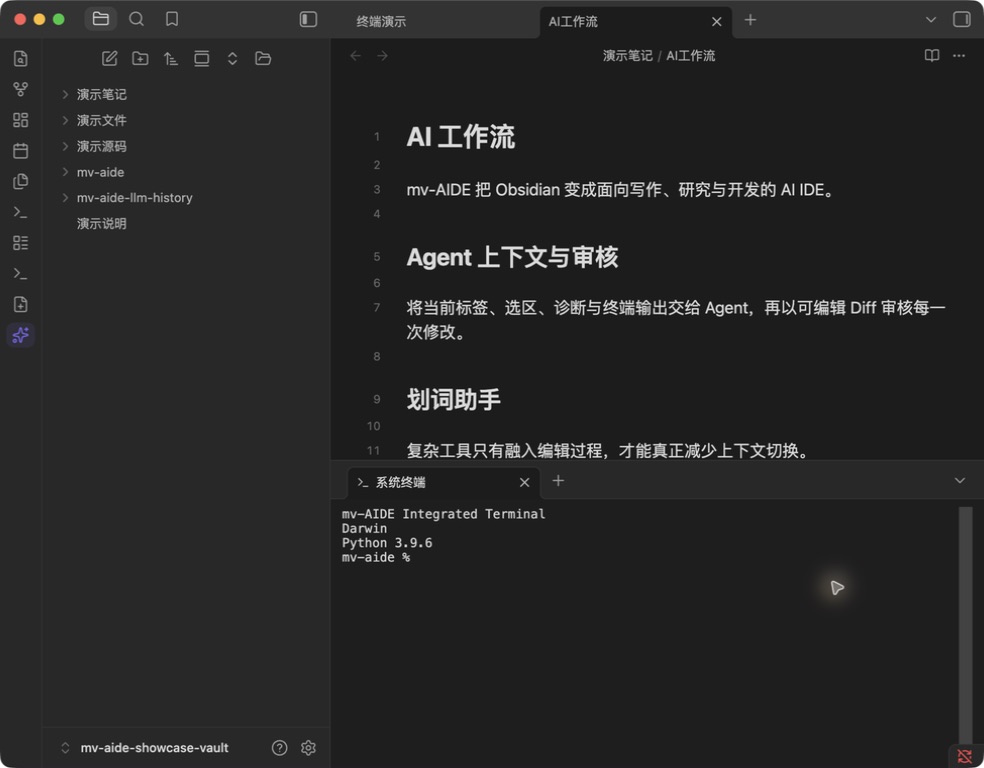Navigate back in note history

355,56
